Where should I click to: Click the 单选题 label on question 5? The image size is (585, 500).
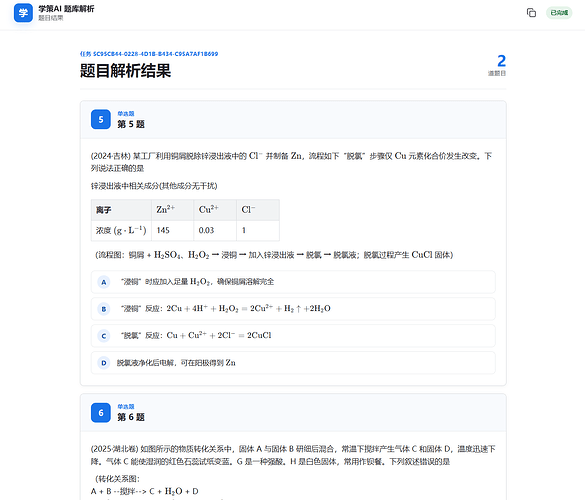[126, 113]
